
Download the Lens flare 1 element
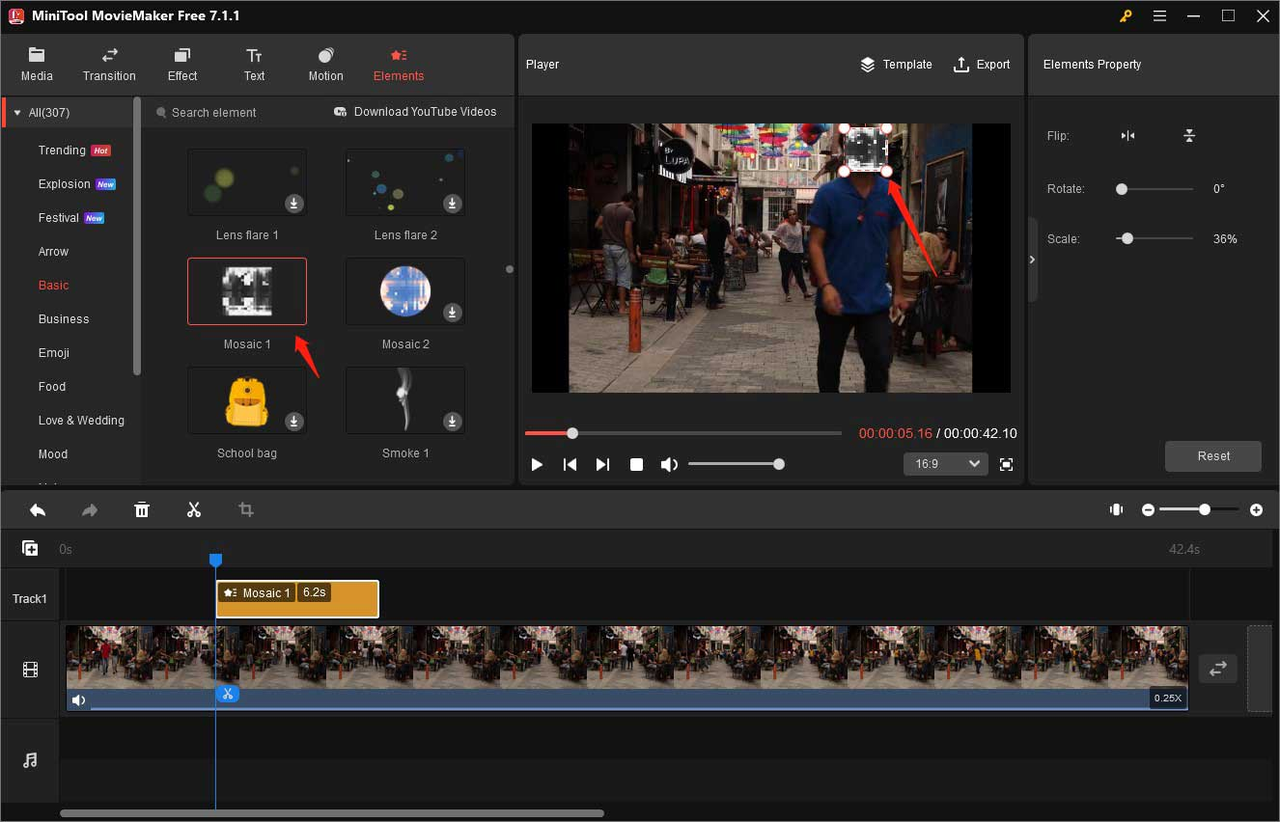pyautogui.click(x=294, y=203)
